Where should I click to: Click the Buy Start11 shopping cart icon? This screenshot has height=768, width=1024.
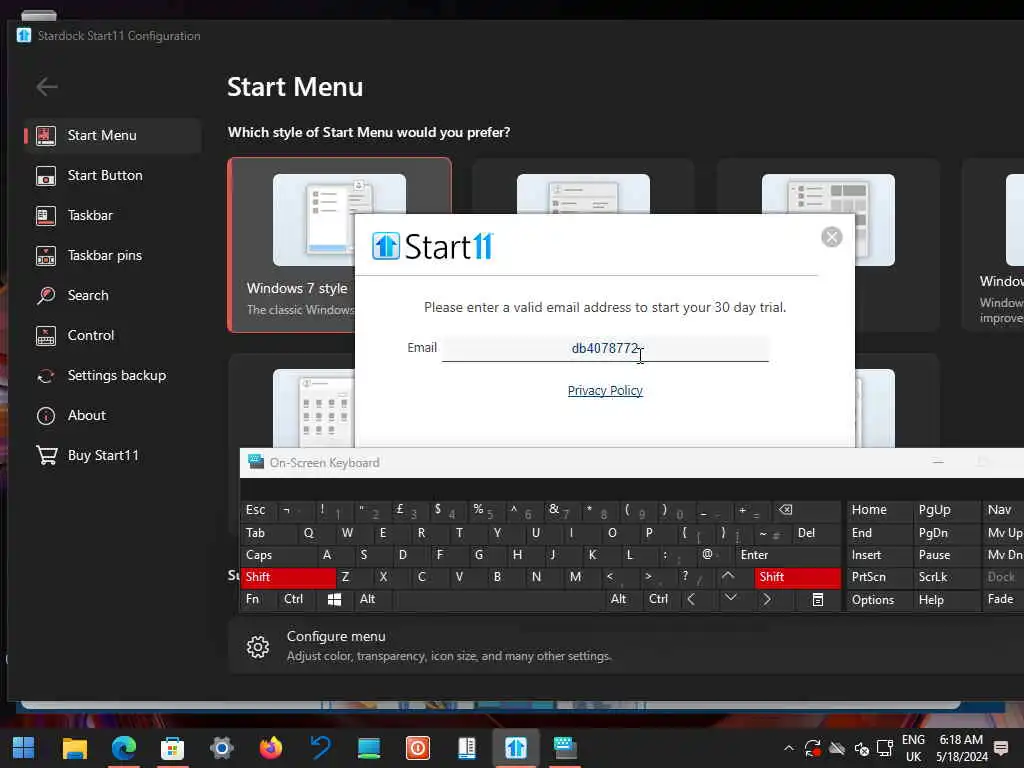point(46,455)
